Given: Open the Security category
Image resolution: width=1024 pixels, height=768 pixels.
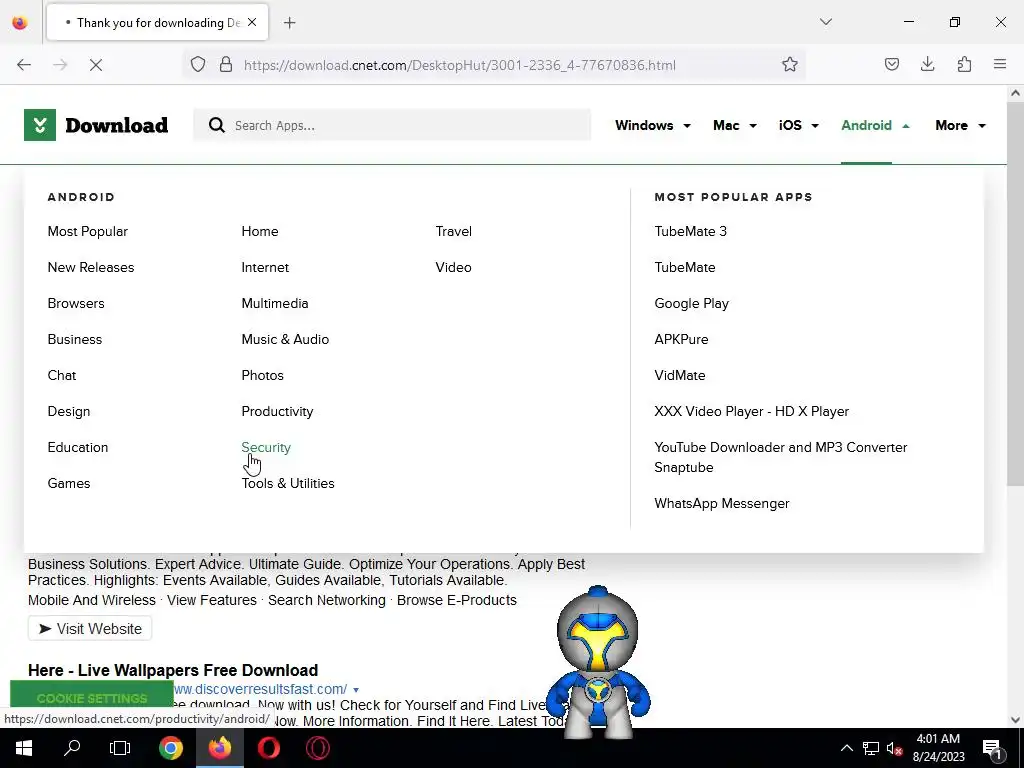Looking at the screenshot, I should click(x=266, y=447).
